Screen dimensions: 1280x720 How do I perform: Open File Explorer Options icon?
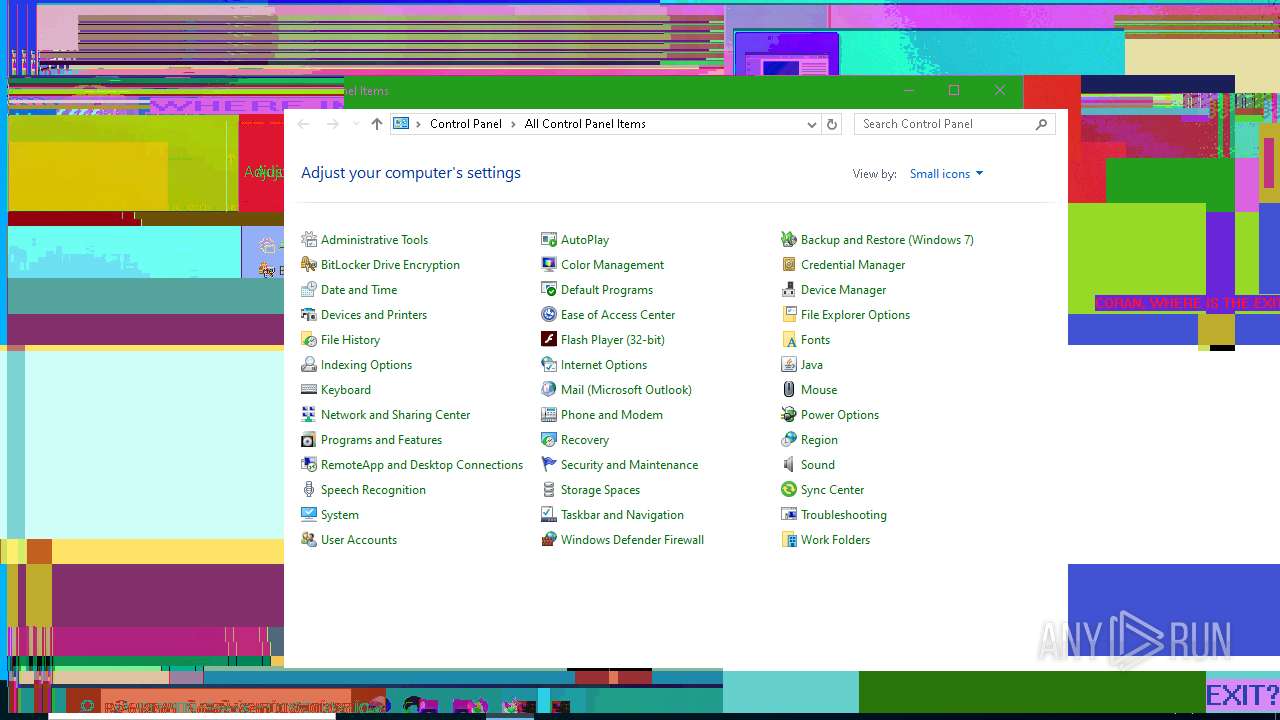[x=789, y=315]
